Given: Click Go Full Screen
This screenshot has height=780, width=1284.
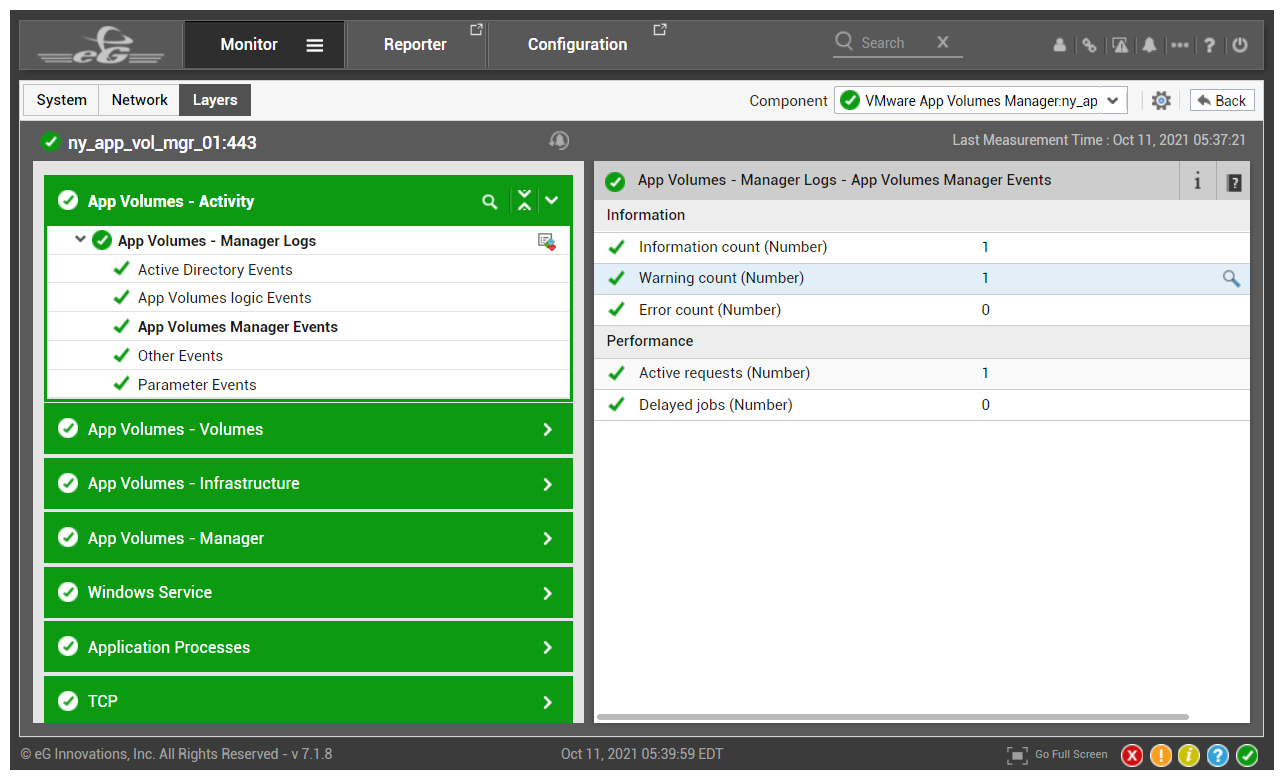Looking at the screenshot, I should (1058, 755).
